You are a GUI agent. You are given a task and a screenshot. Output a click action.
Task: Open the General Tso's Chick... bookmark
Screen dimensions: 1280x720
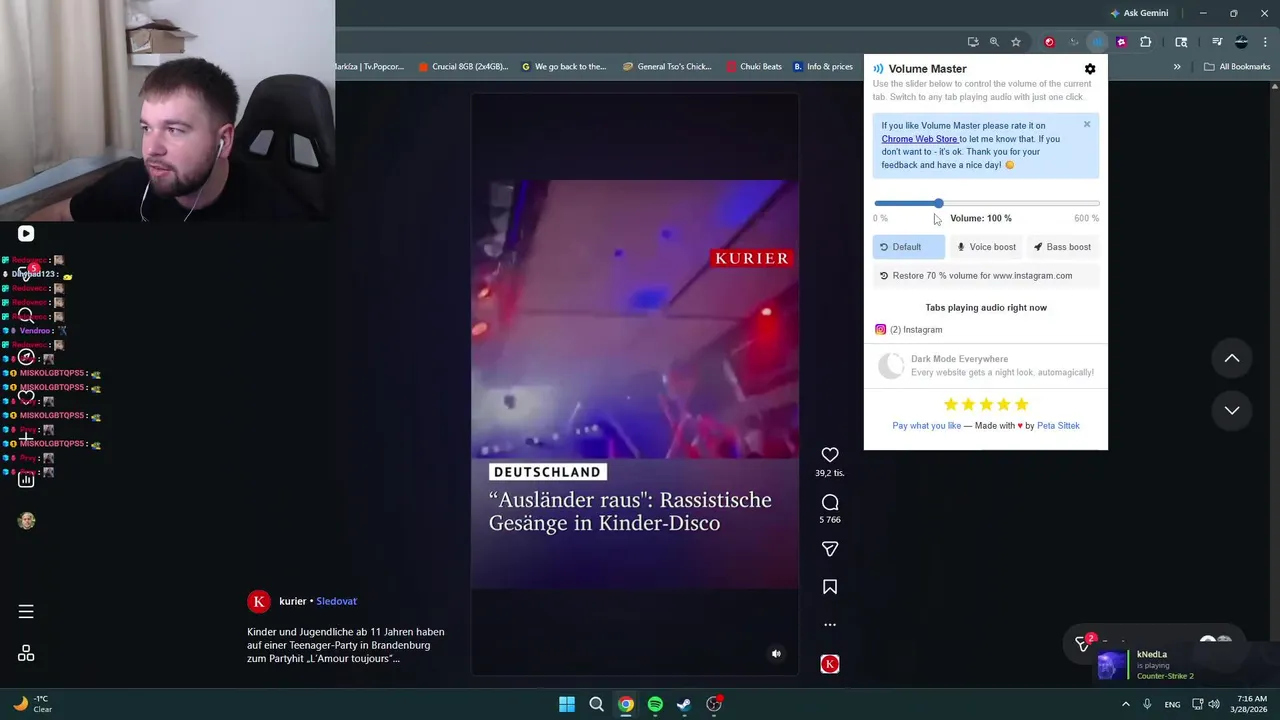point(667,67)
